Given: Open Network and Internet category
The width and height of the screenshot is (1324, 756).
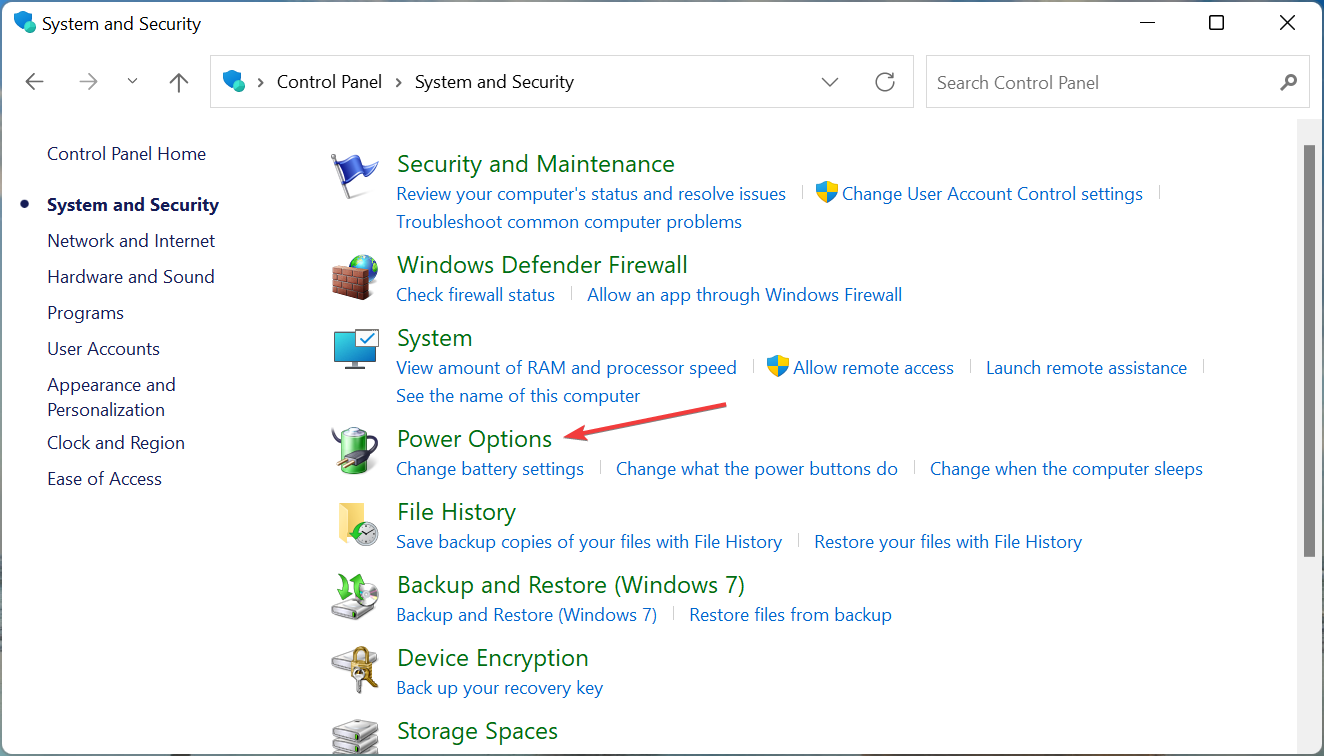Looking at the screenshot, I should (131, 241).
